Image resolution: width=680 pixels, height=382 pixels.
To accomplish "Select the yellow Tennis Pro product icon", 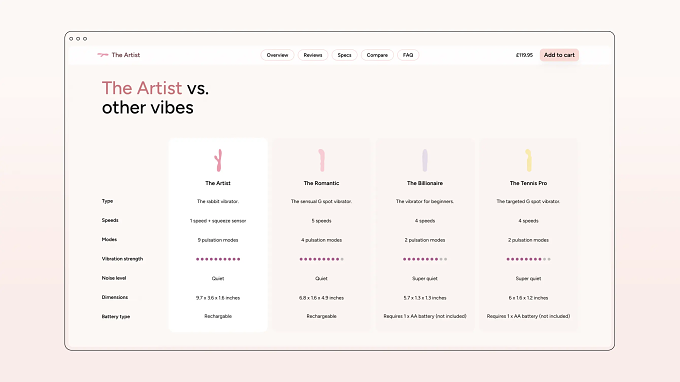I will point(529,160).
